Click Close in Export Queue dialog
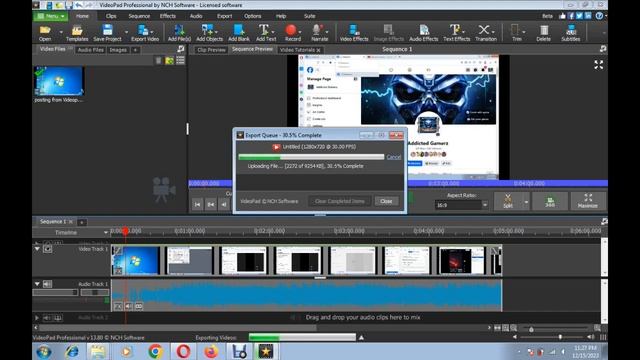The width and height of the screenshot is (640, 360). [x=386, y=201]
